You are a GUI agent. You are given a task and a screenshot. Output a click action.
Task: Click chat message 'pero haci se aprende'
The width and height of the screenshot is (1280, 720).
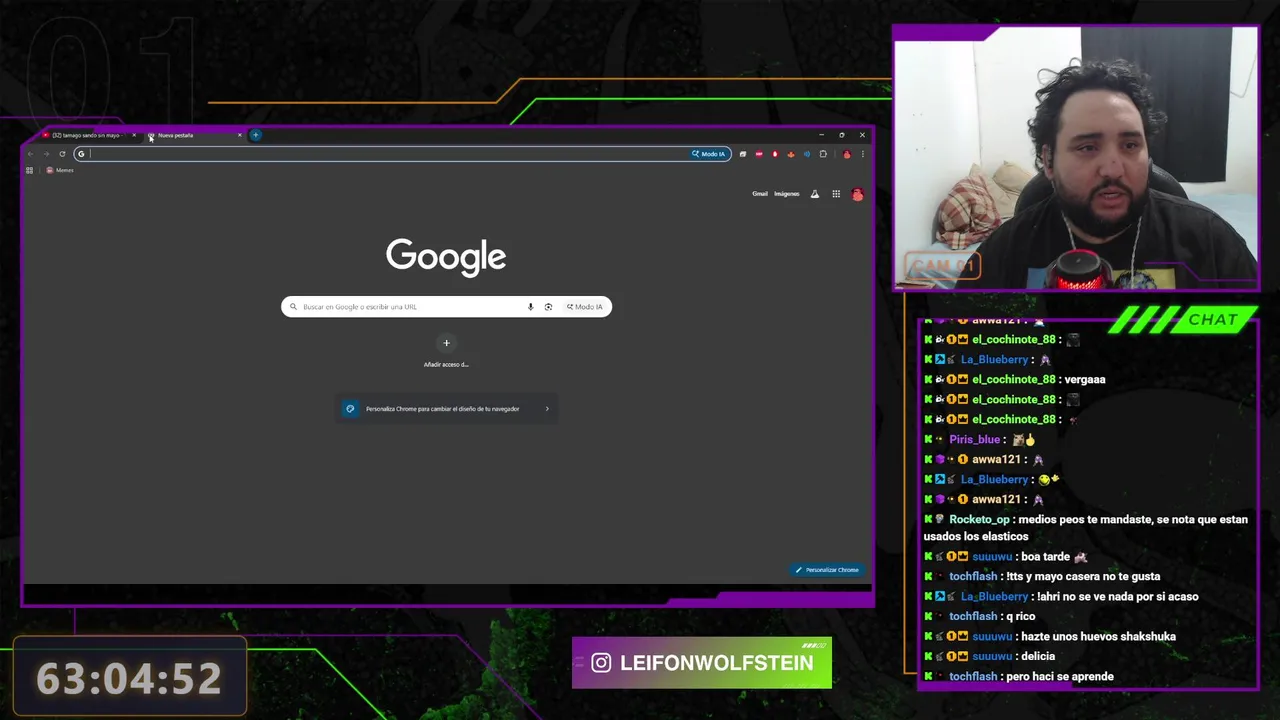pos(1060,676)
